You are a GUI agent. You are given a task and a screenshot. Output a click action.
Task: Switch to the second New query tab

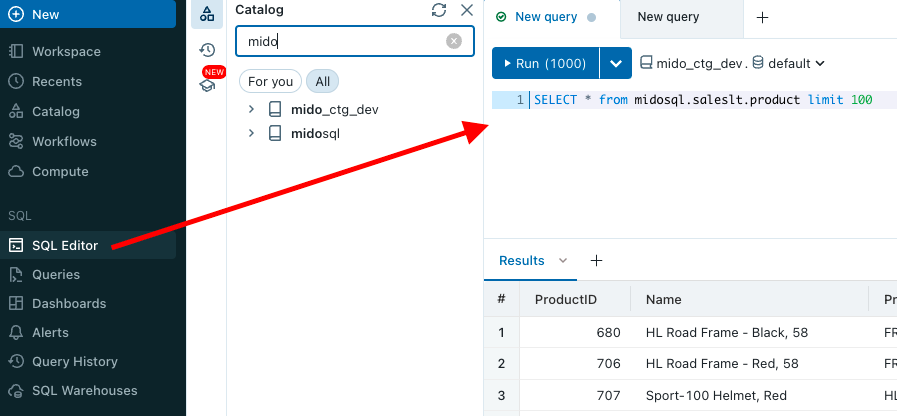pyautogui.click(x=668, y=17)
